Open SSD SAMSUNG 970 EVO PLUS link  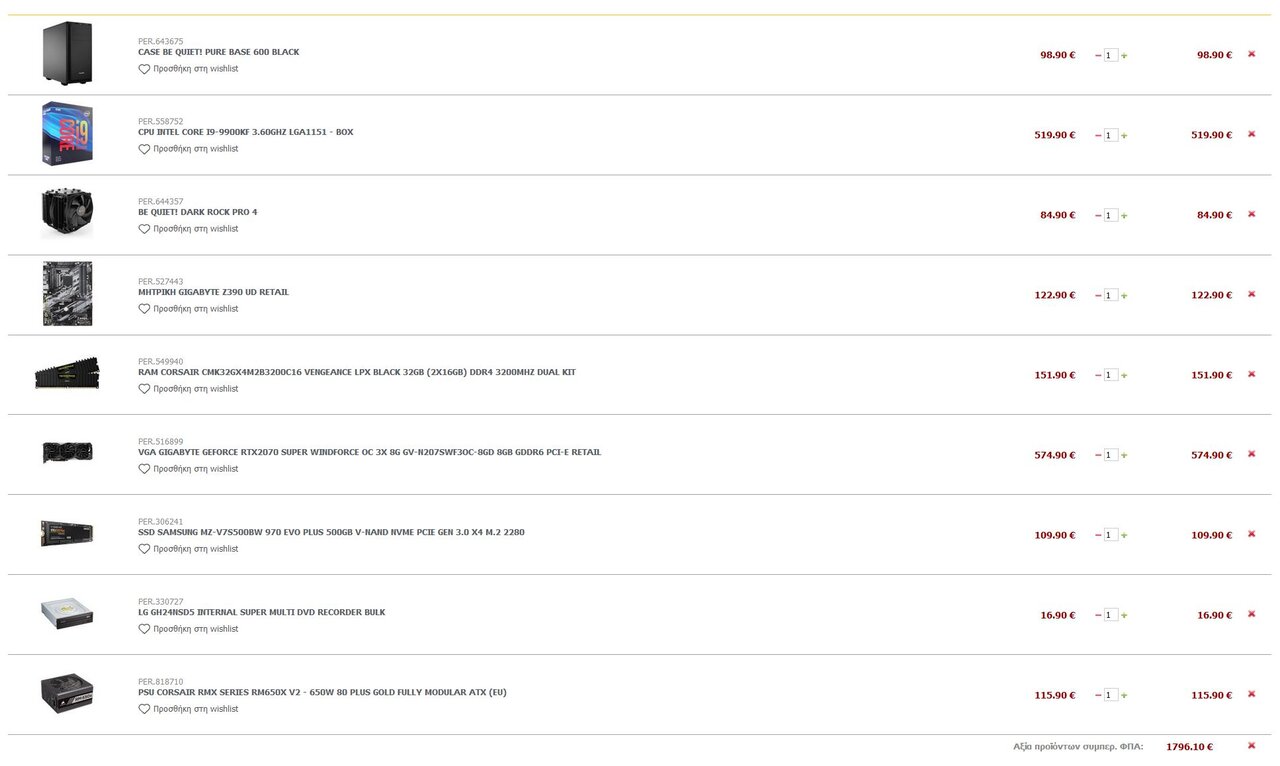(331, 532)
